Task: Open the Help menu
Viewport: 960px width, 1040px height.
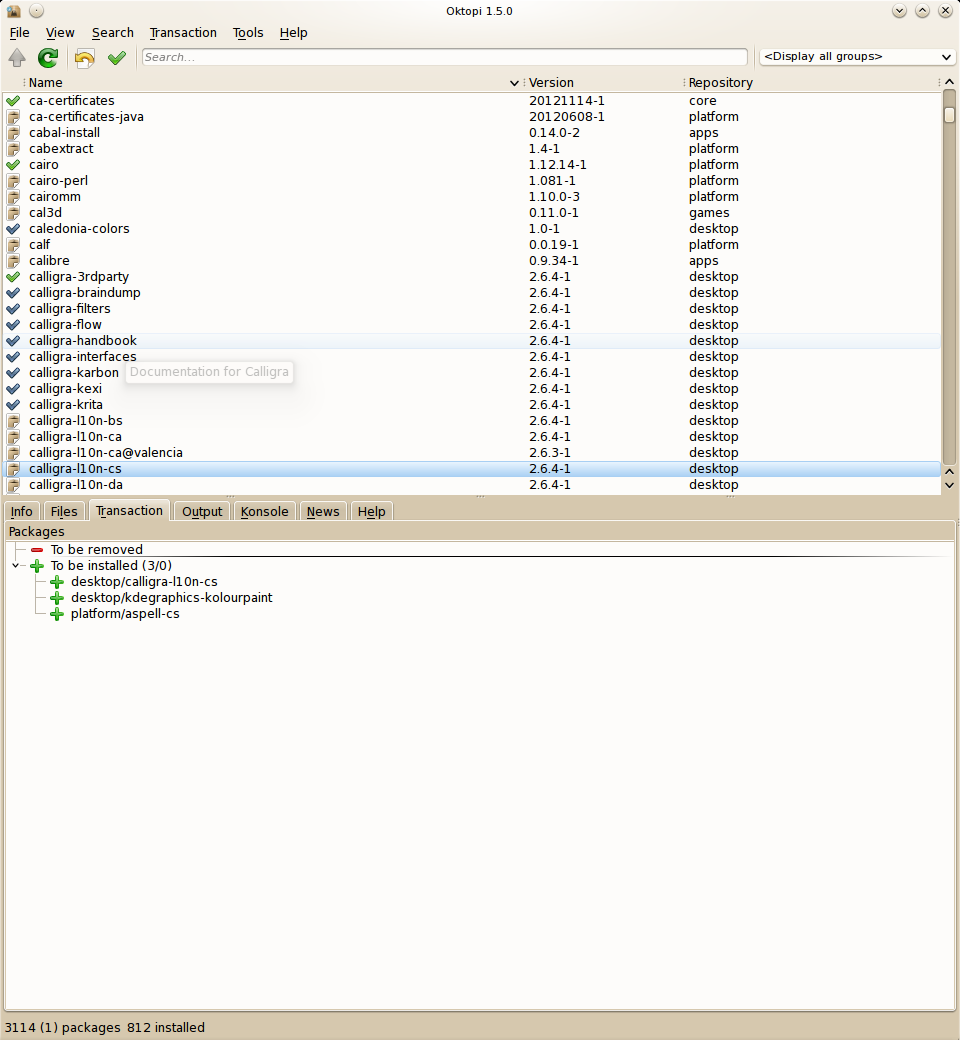Action: pos(293,32)
